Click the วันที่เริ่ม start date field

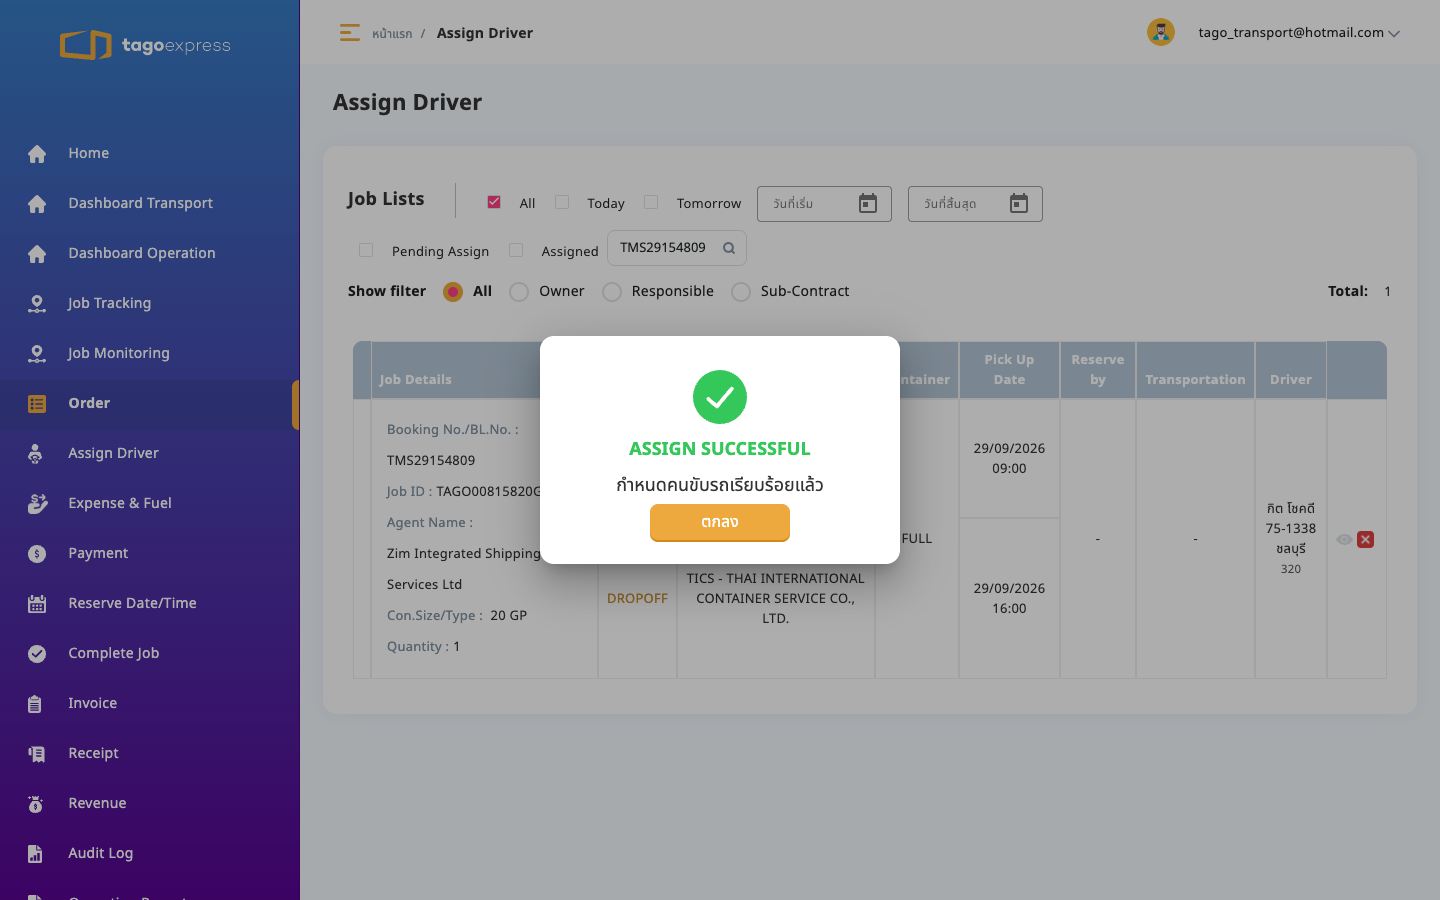pyautogui.click(x=824, y=204)
